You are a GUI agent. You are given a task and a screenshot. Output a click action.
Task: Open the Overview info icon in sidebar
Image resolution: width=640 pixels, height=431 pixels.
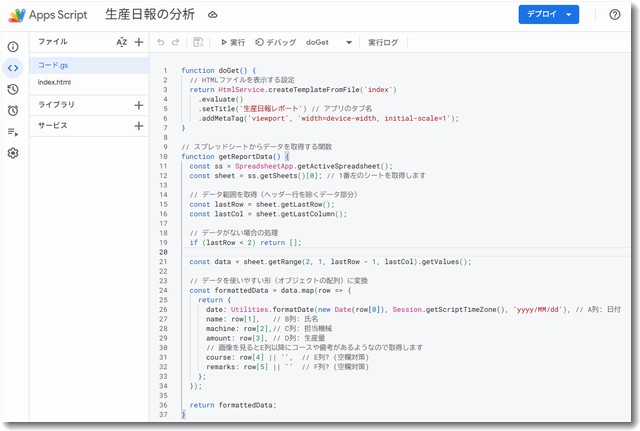13,47
